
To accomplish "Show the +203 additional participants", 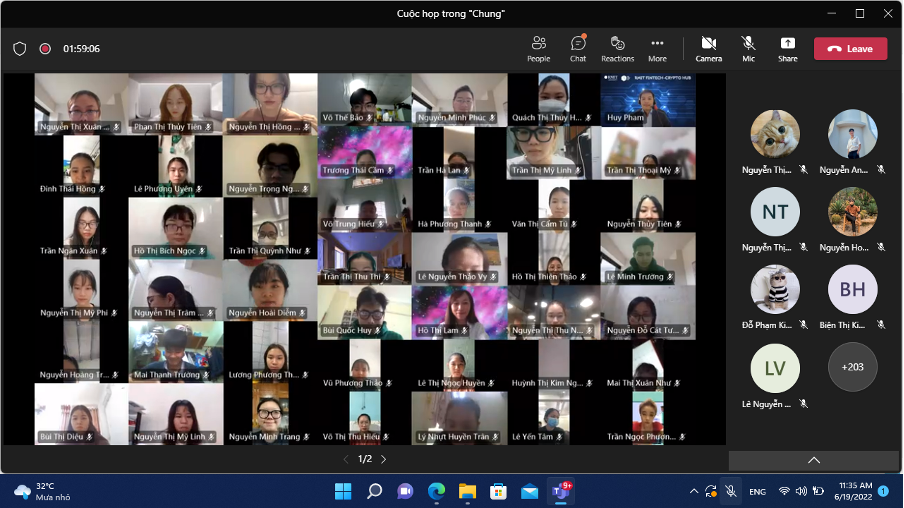I will pos(852,367).
